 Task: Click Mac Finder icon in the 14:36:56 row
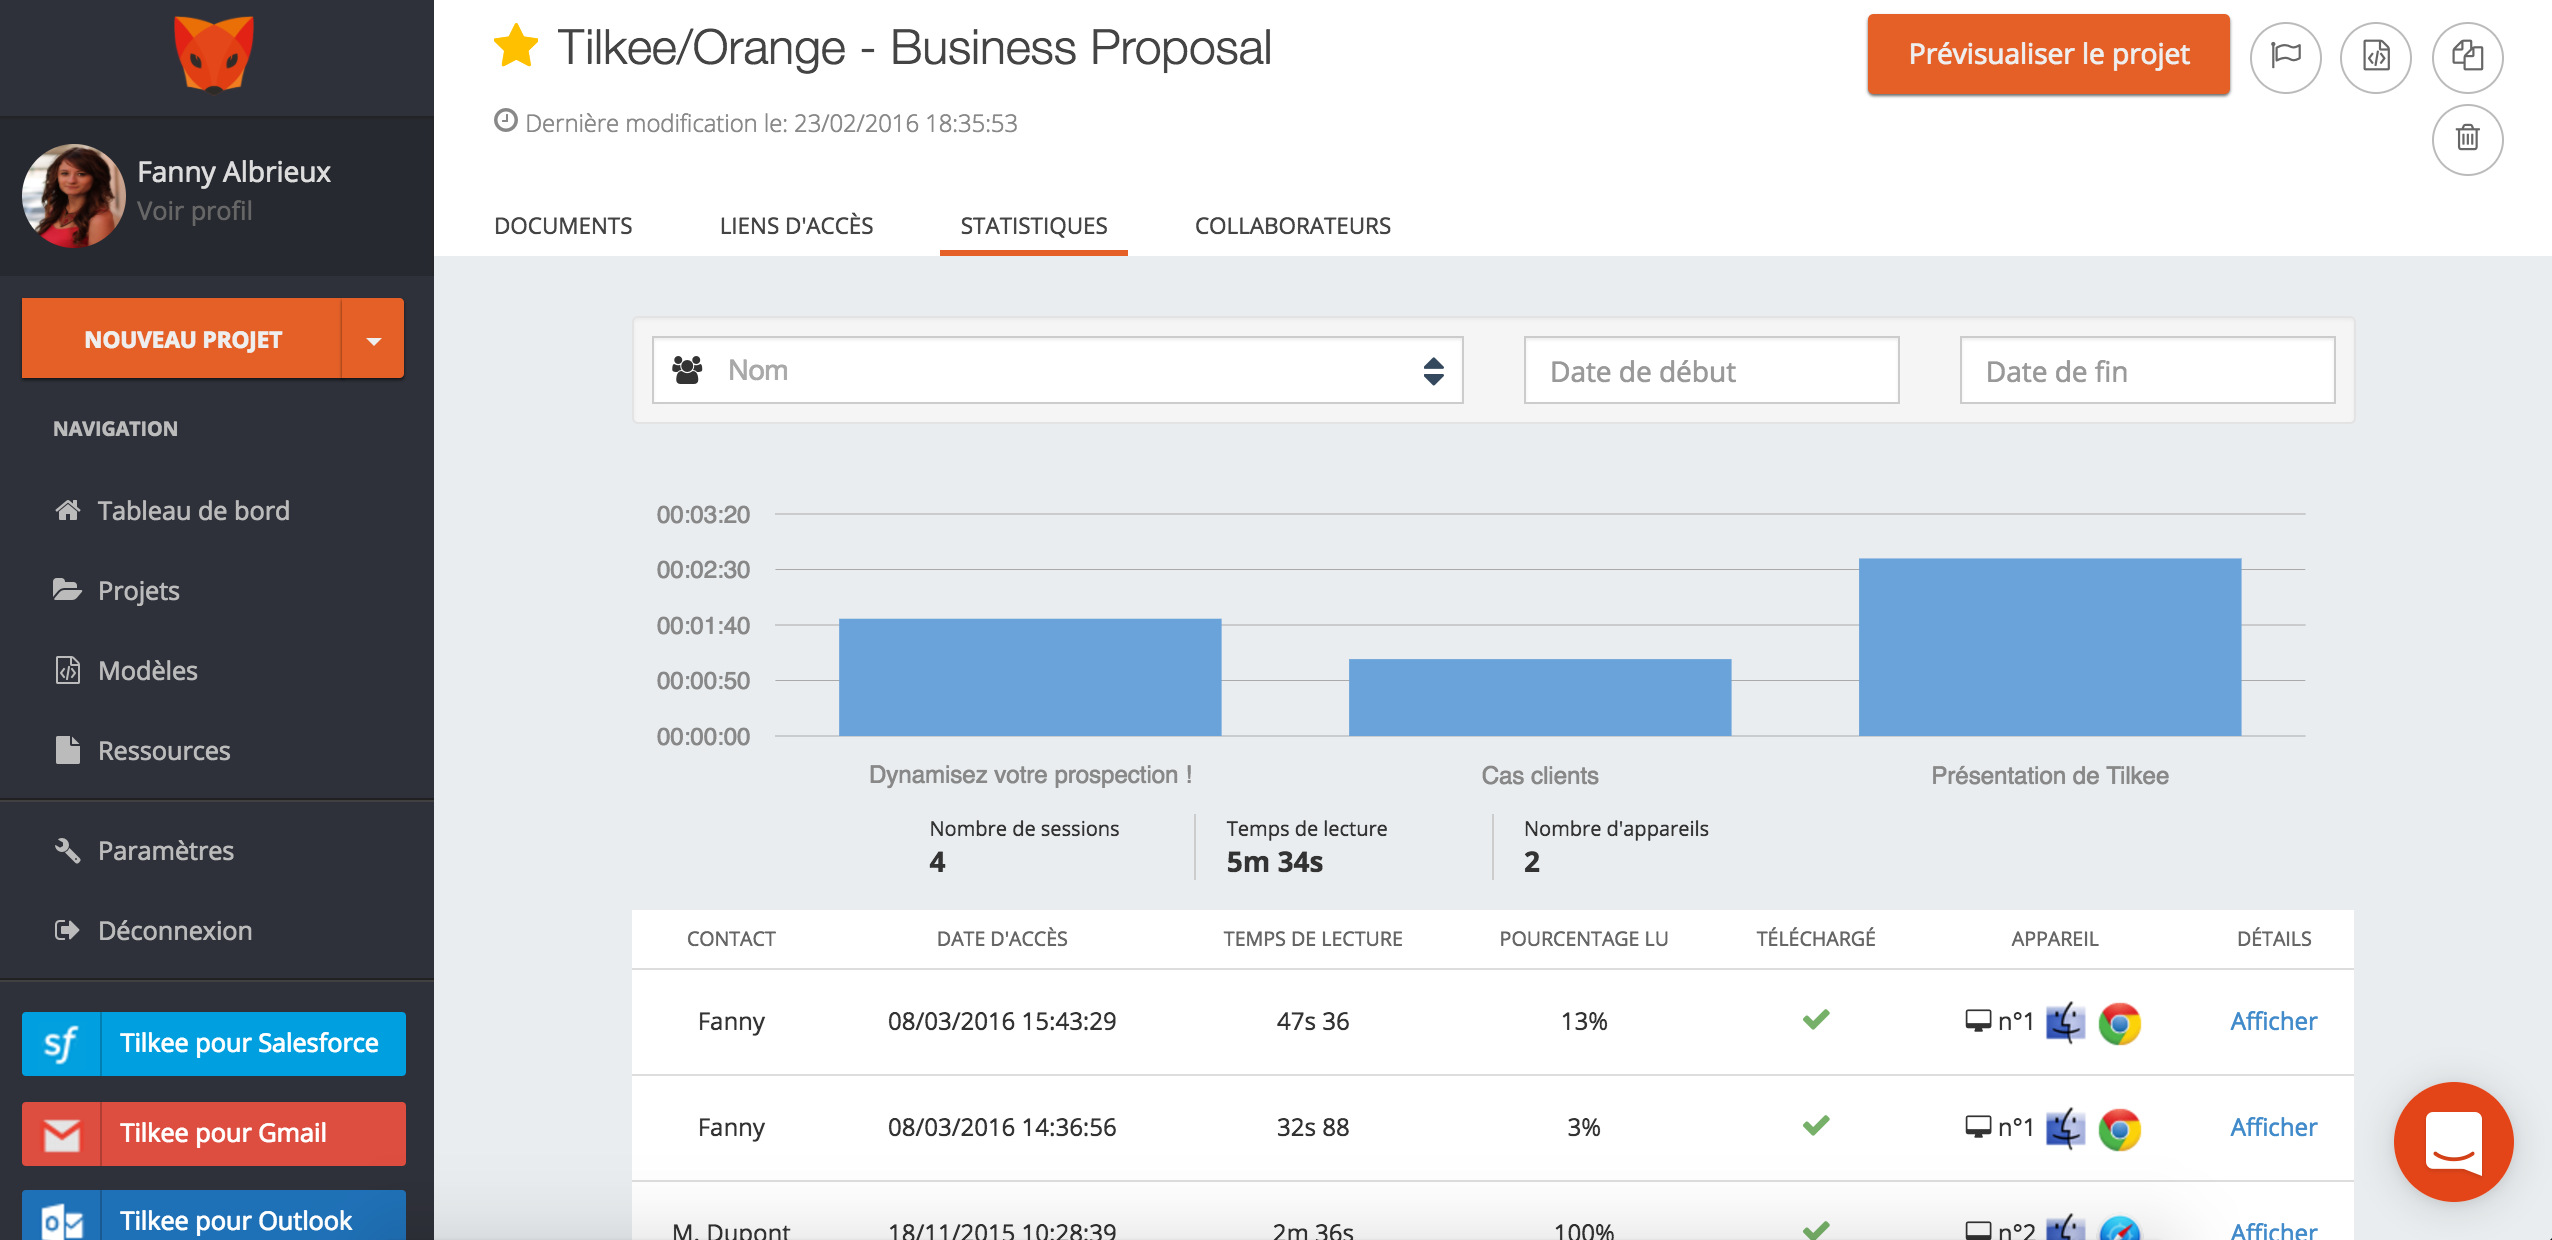coord(2065,1128)
